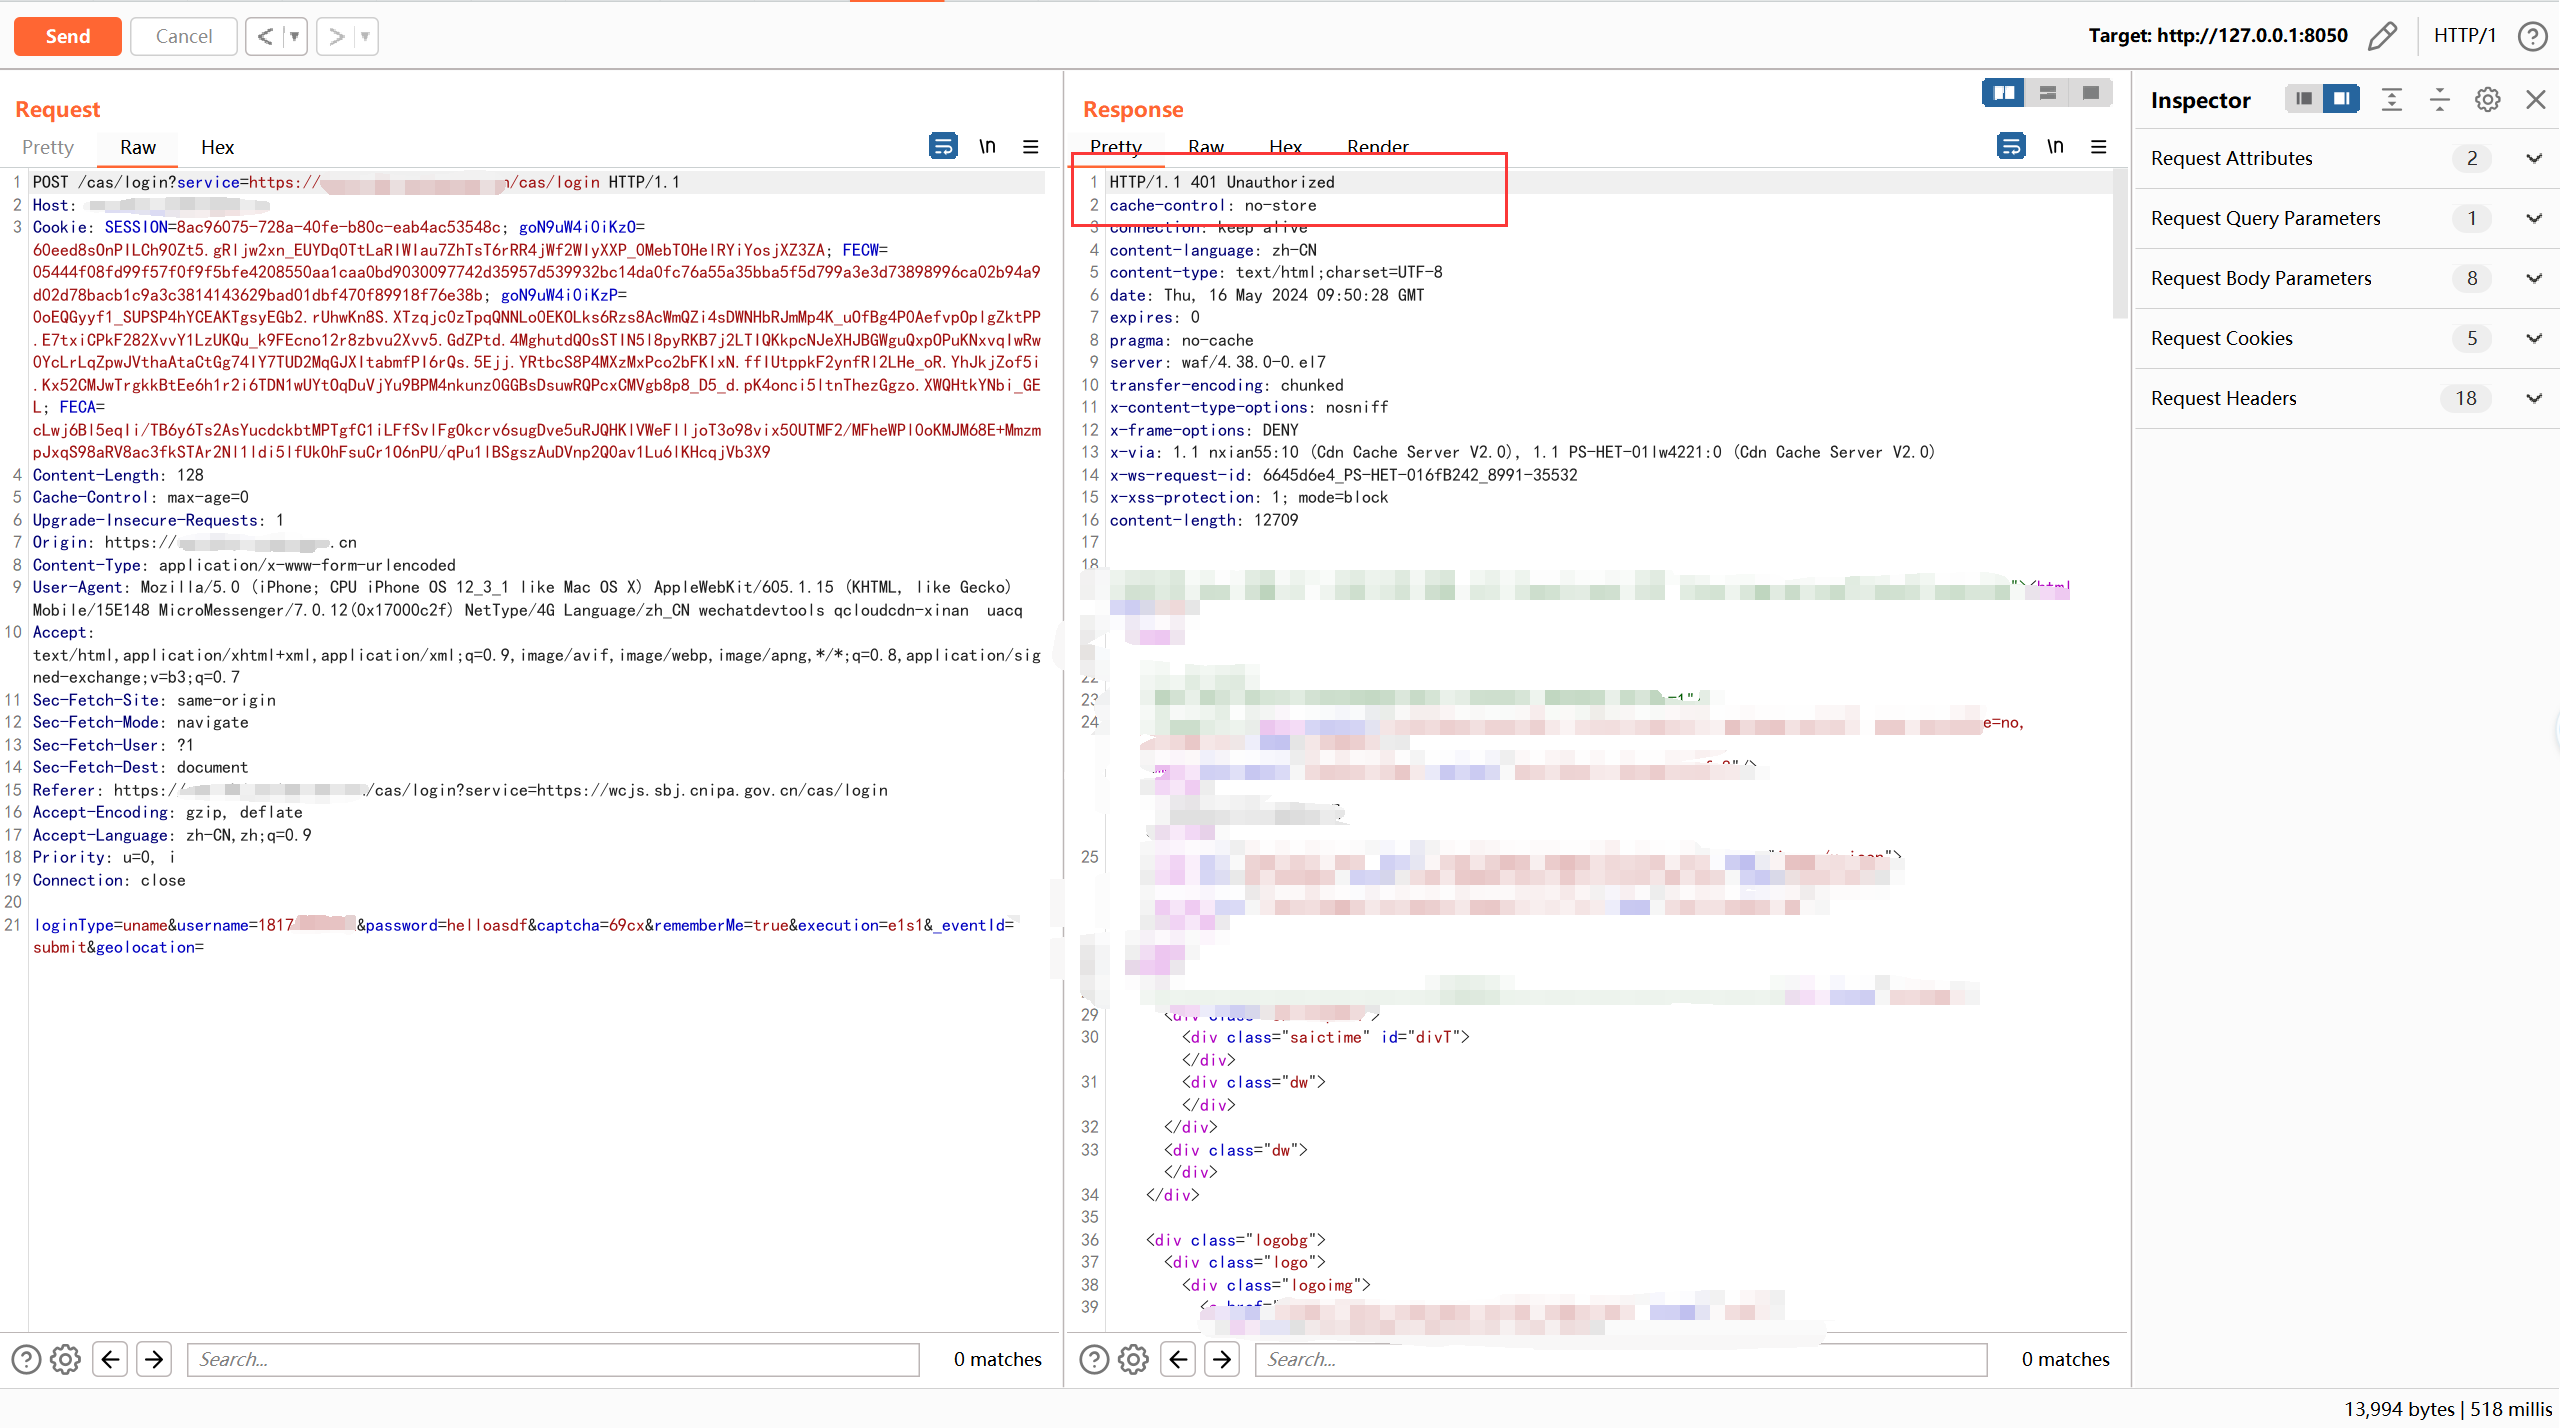Click the Content-Length: 128 header line
The width and height of the screenshot is (2560, 1428).
118,475
